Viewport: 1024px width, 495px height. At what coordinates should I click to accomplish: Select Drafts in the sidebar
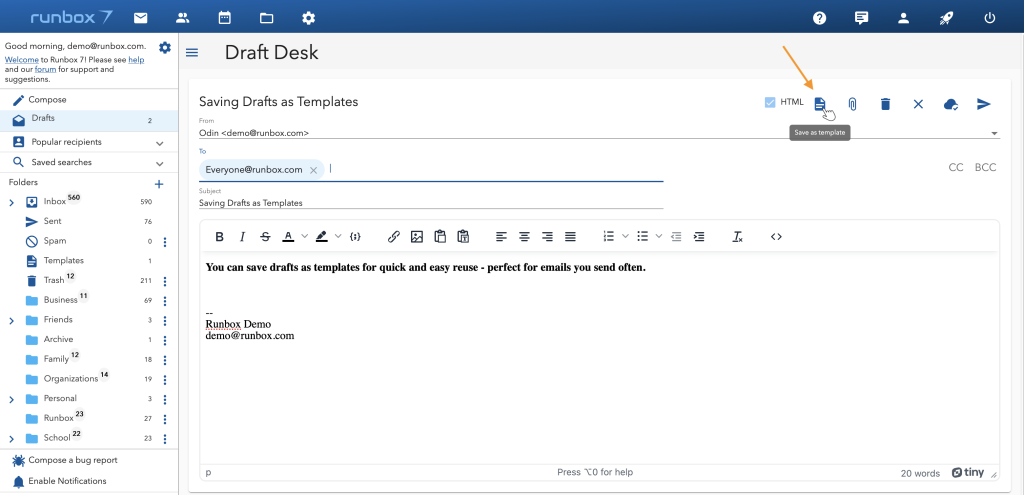pyautogui.click(x=89, y=121)
